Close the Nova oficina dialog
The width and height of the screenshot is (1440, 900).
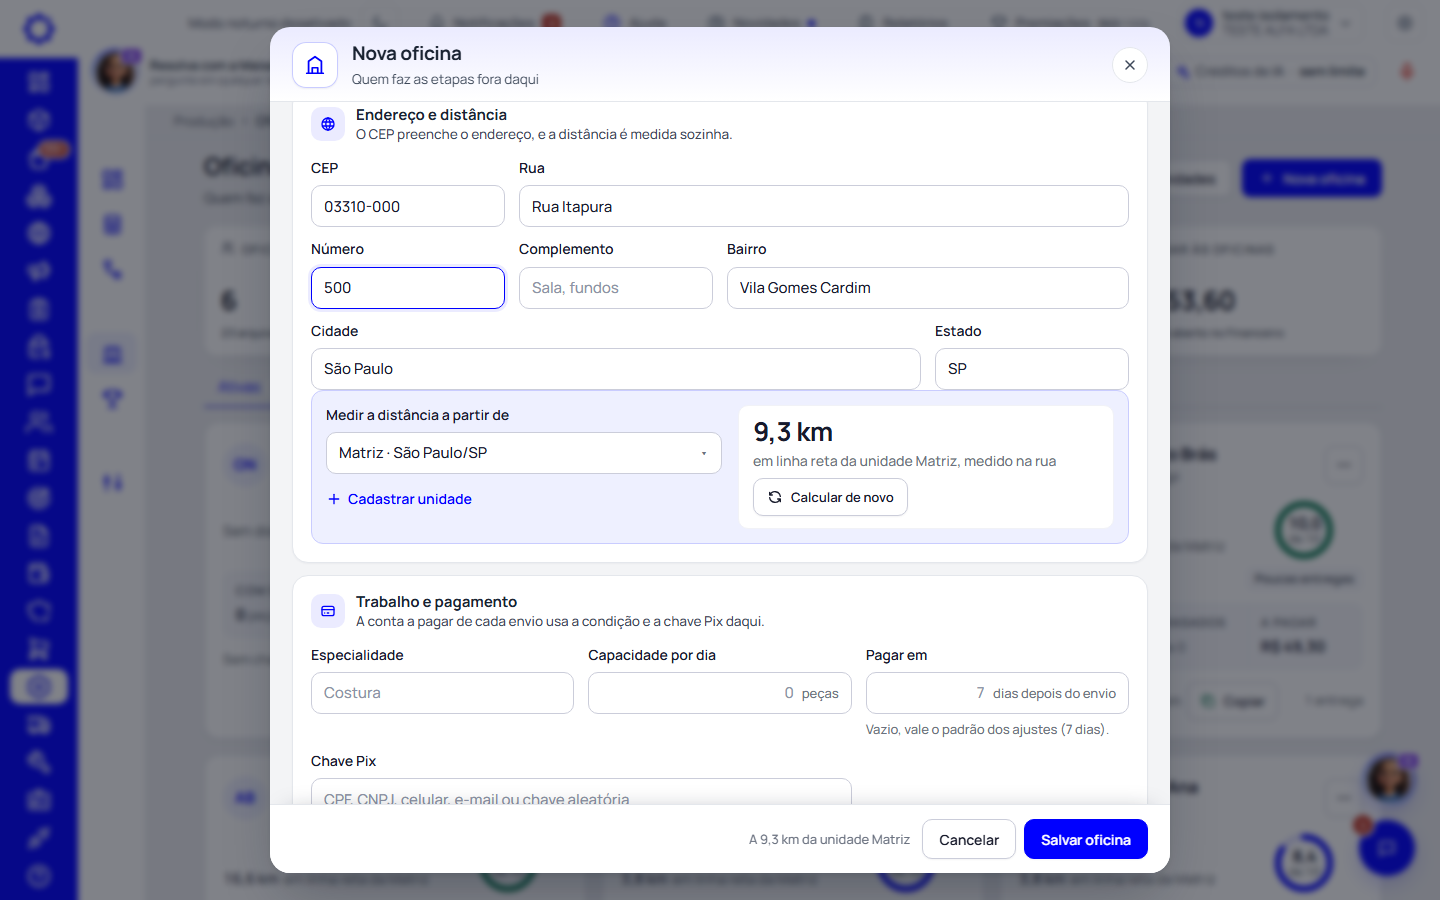pos(1130,65)
